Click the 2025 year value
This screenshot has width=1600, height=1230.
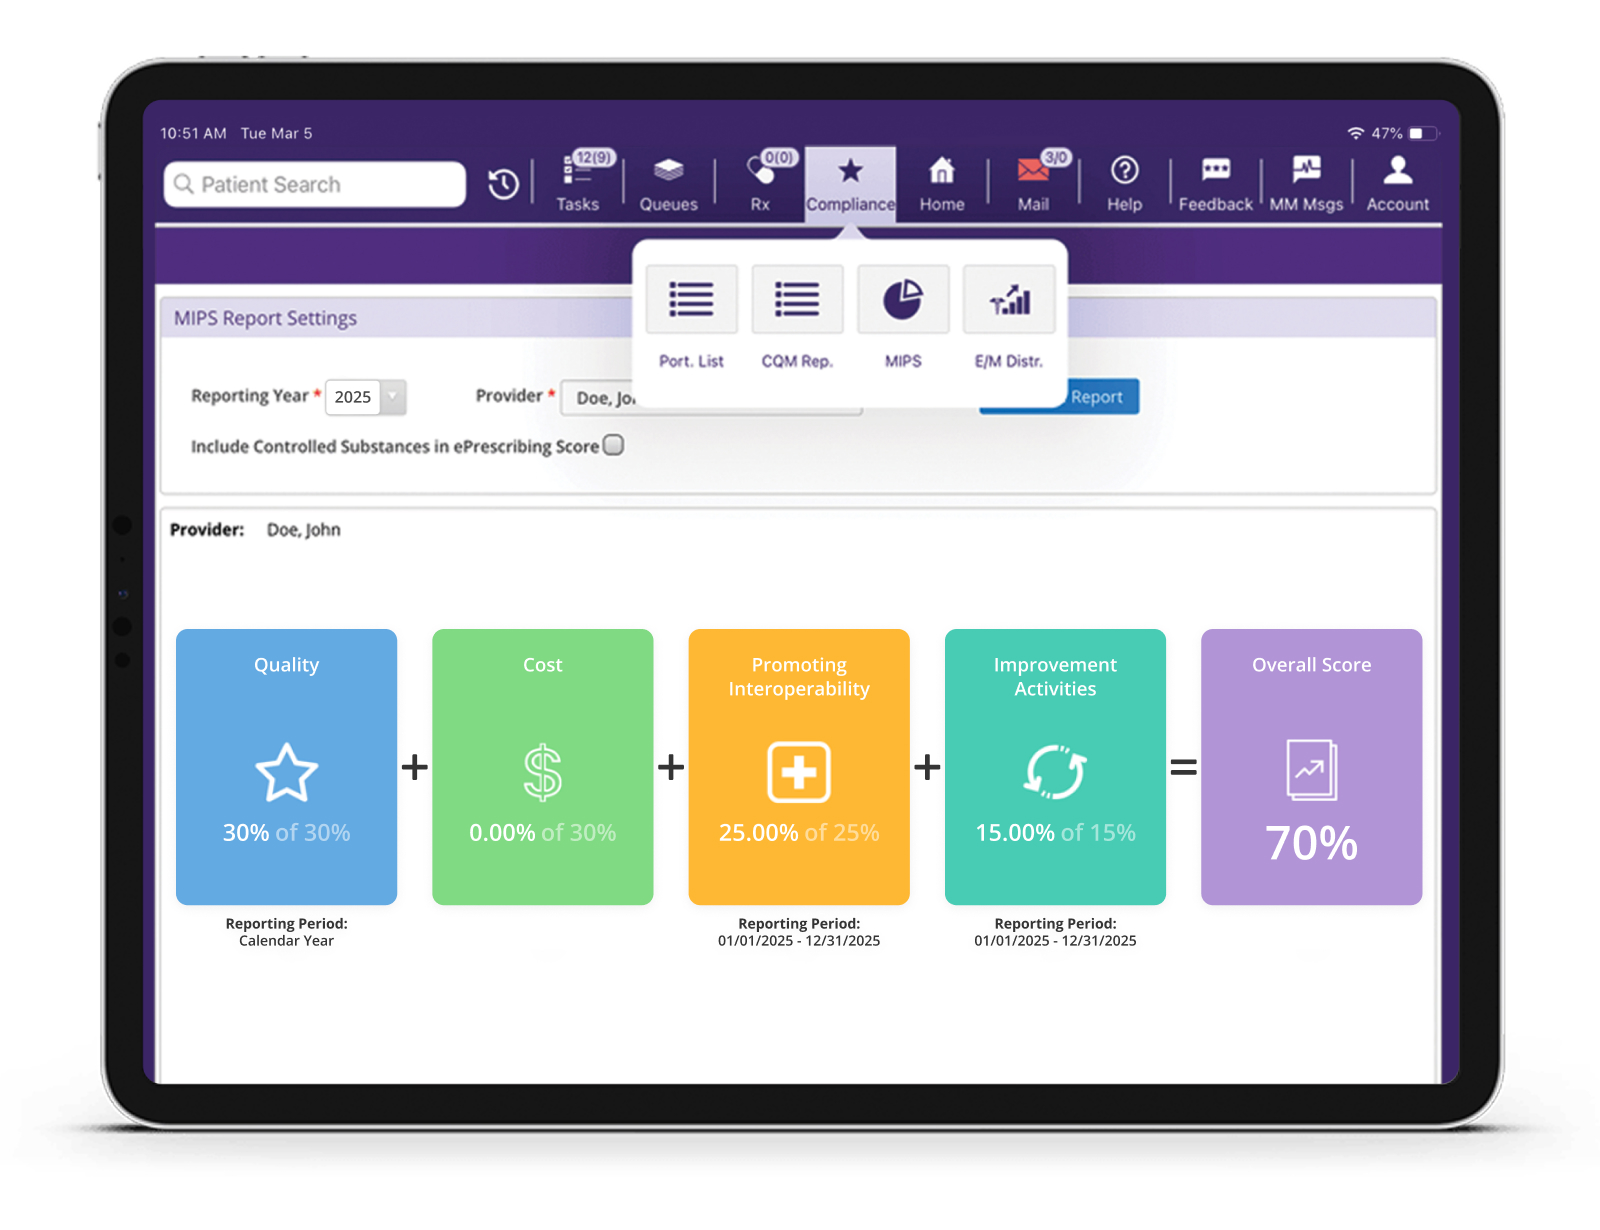click(352, 397)
